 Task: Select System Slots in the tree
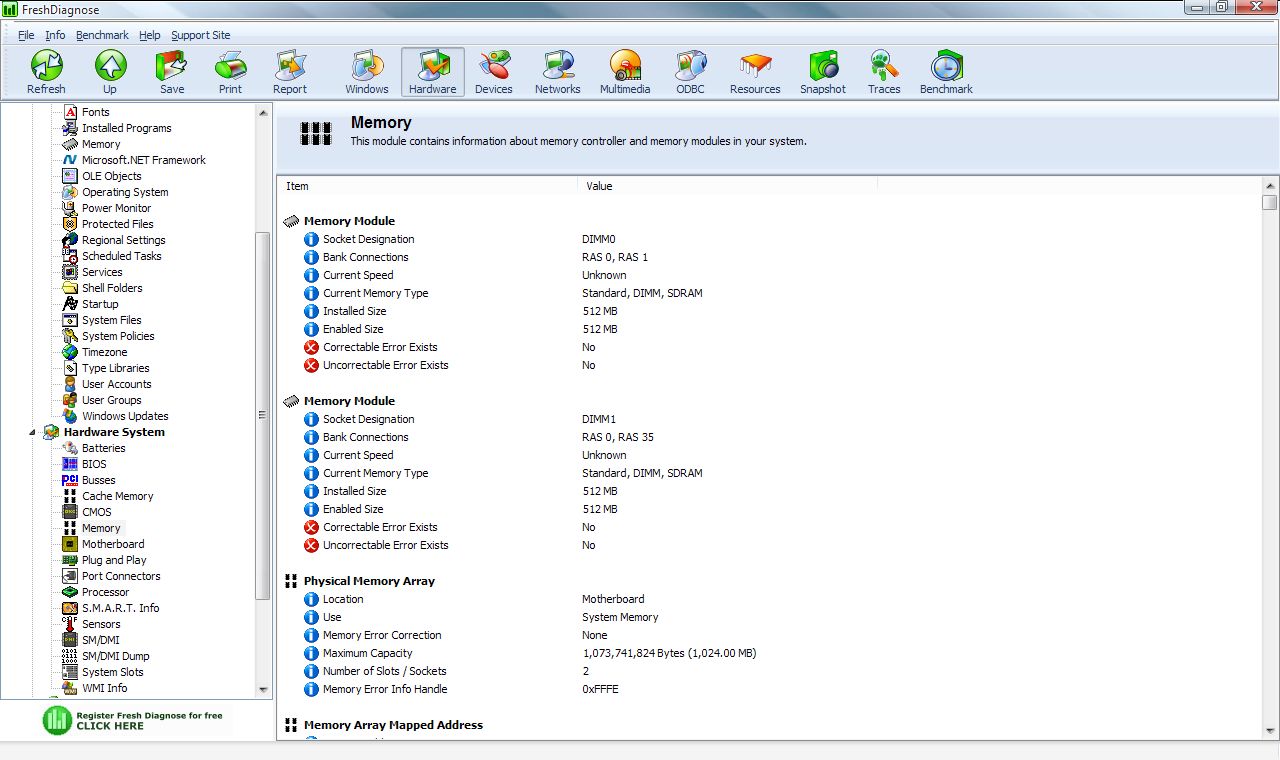click(x=113, y=672)
